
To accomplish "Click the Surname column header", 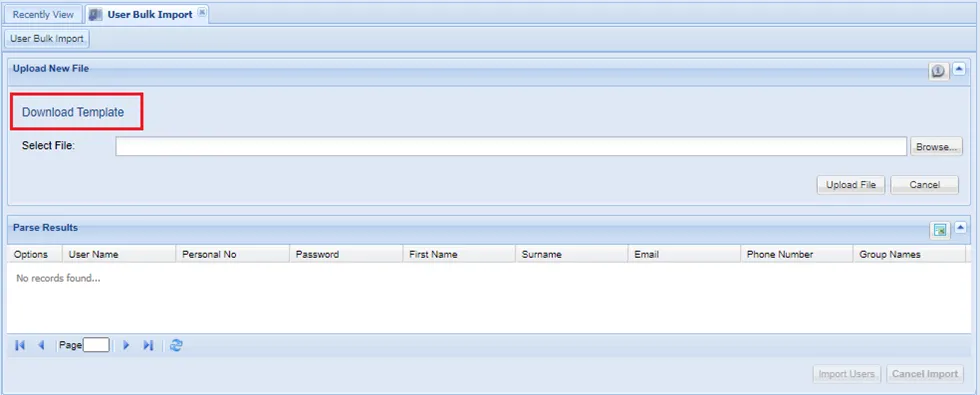I will point(572,254).
